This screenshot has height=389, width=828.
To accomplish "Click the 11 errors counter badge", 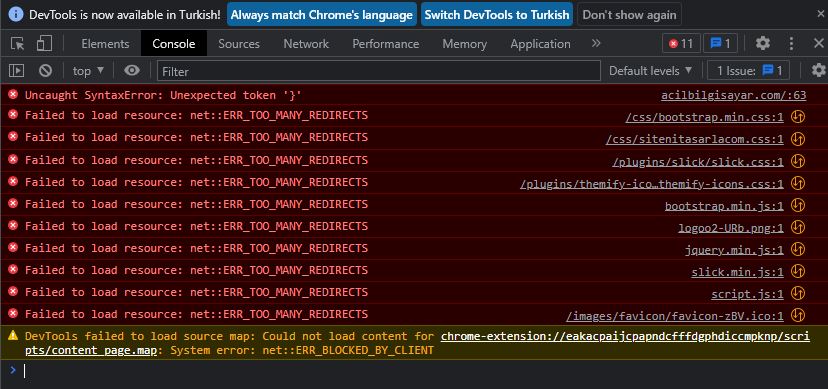I will tap(681, 44).
